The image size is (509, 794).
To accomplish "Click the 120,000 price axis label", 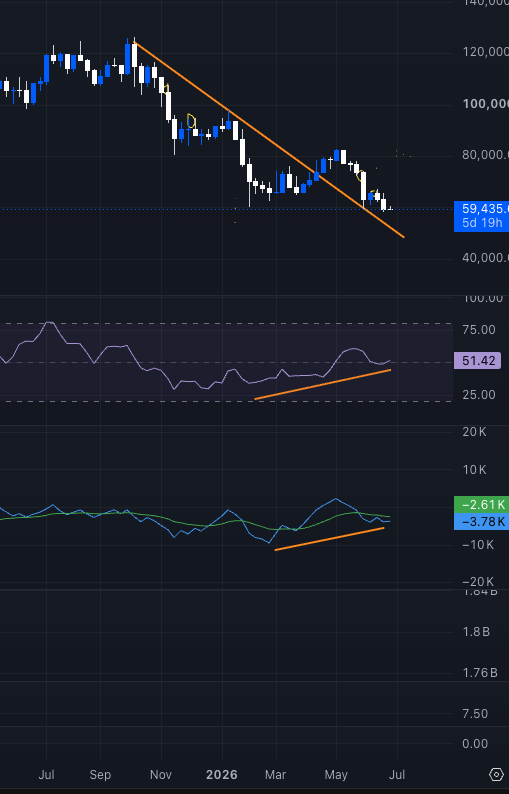I will click(x=485, y=52).
